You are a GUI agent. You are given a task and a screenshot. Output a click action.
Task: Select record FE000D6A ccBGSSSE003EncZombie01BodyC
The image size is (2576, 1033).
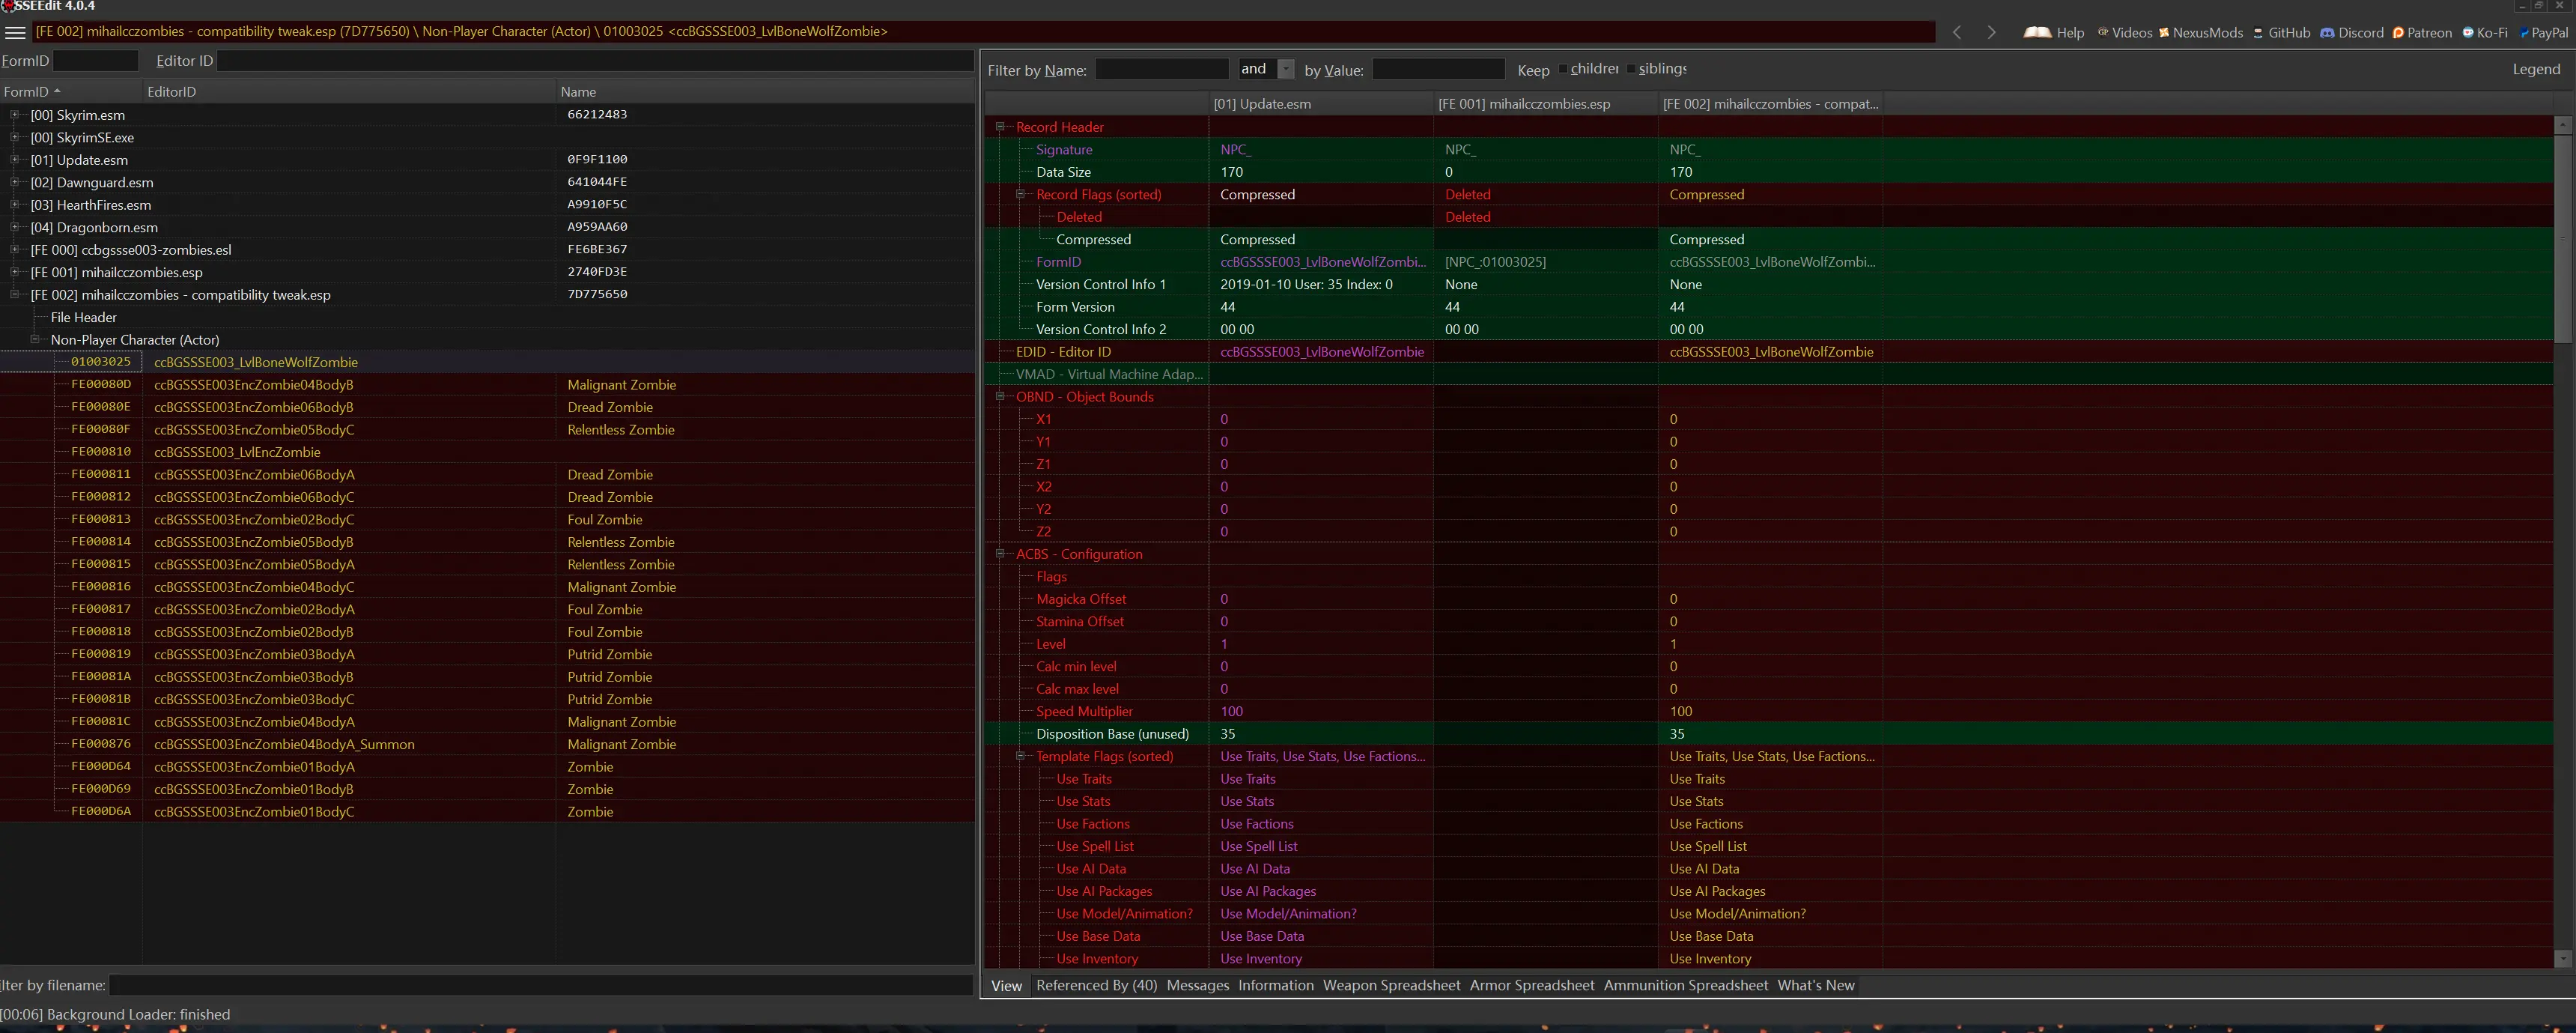487,811
